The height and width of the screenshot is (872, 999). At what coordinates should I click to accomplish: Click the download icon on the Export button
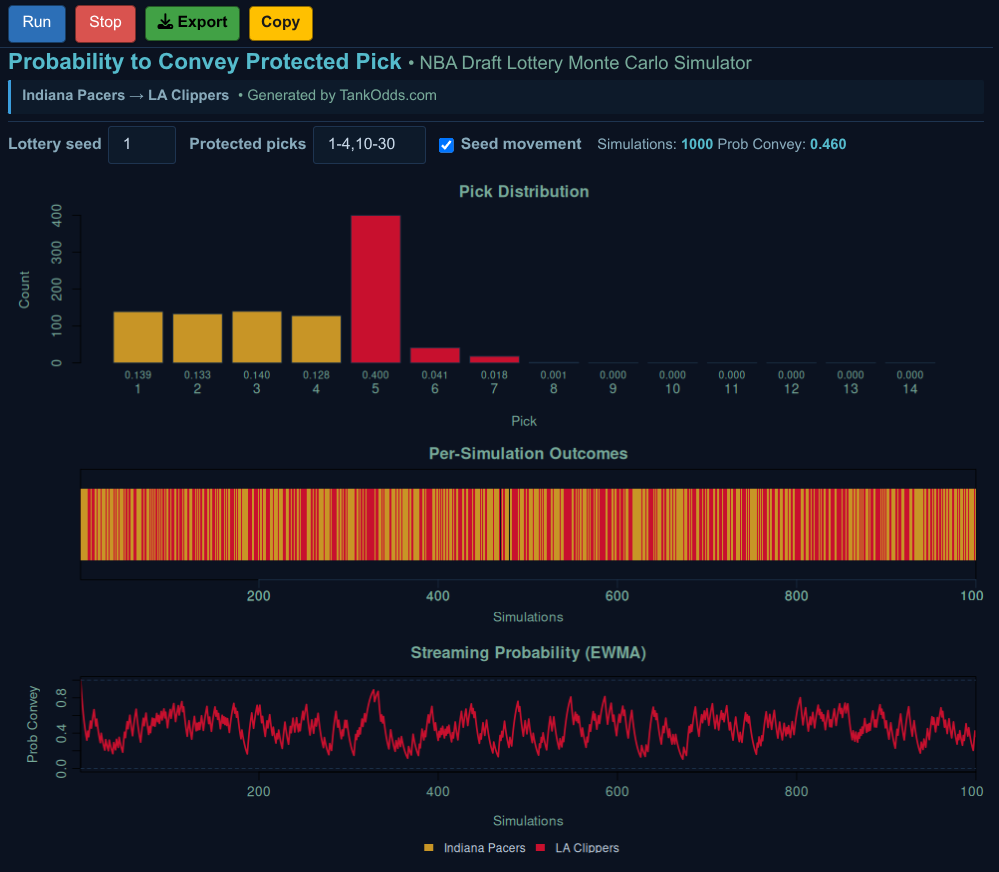(166, 23)
